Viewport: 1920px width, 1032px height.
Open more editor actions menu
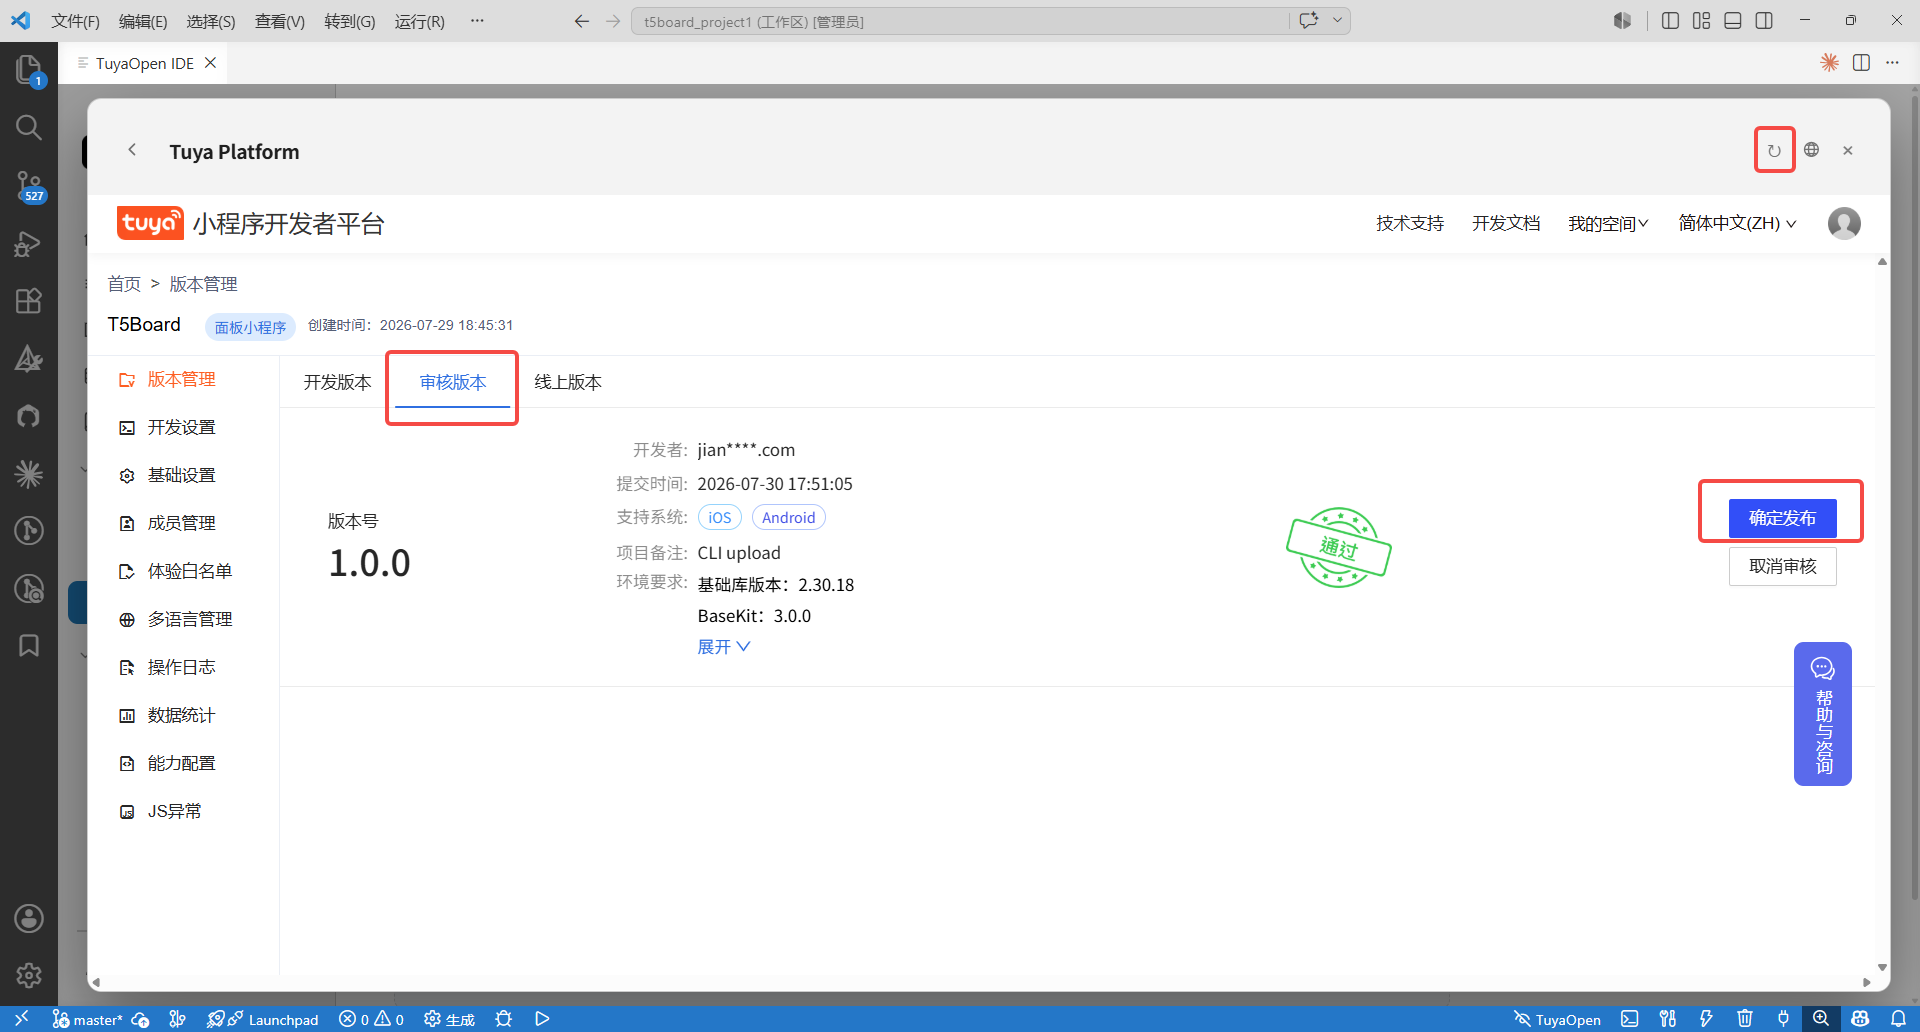click(1892, 63)
